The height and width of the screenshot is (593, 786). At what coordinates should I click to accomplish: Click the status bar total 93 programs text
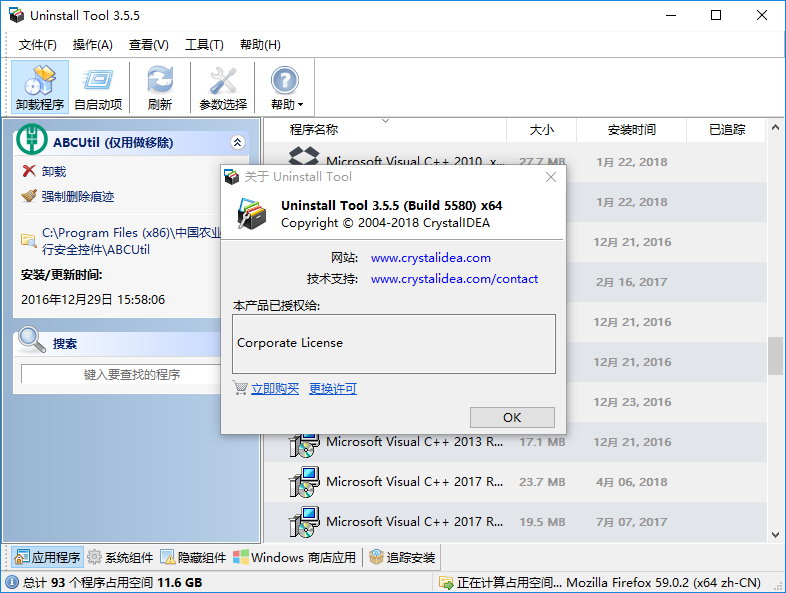point(112,582)
